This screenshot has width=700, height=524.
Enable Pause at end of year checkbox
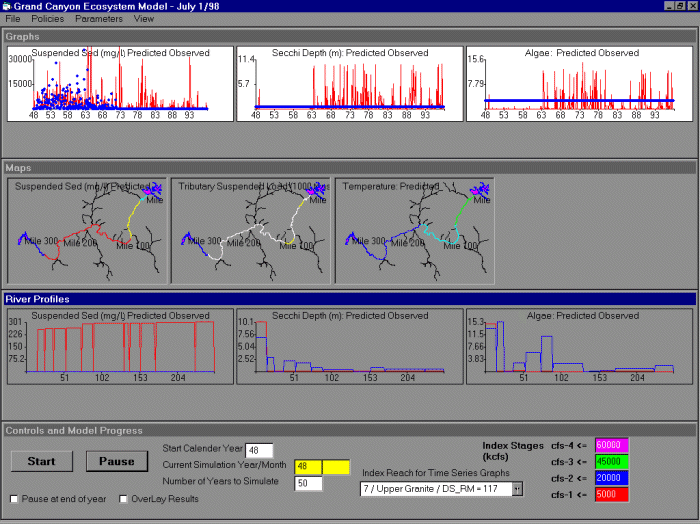coord(14,499)
